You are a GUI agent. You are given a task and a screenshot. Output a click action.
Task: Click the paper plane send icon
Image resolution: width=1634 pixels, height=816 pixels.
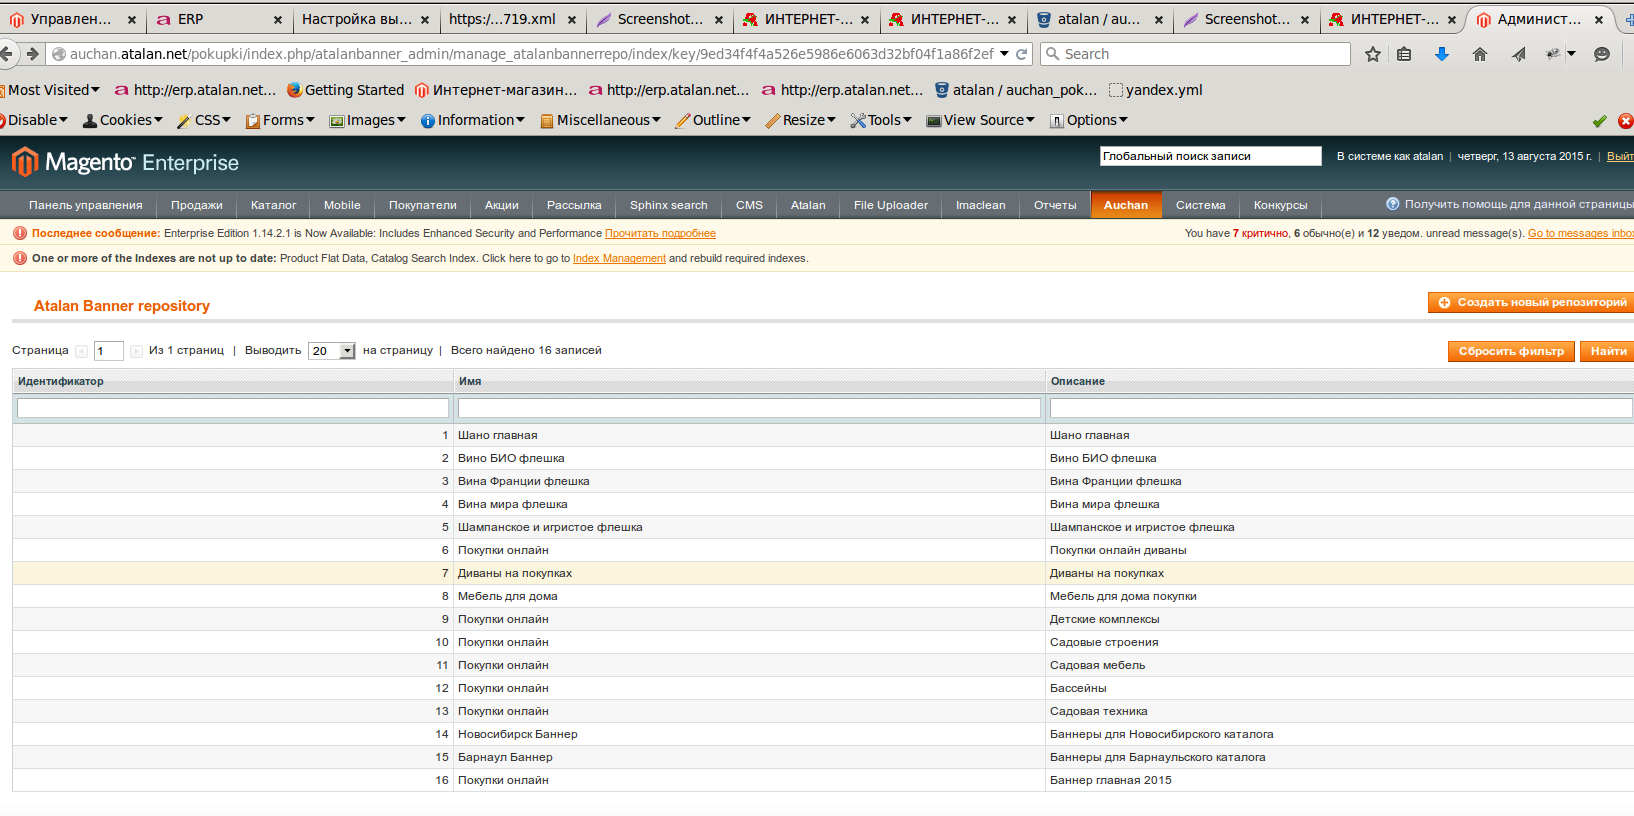click(1518, 54)
